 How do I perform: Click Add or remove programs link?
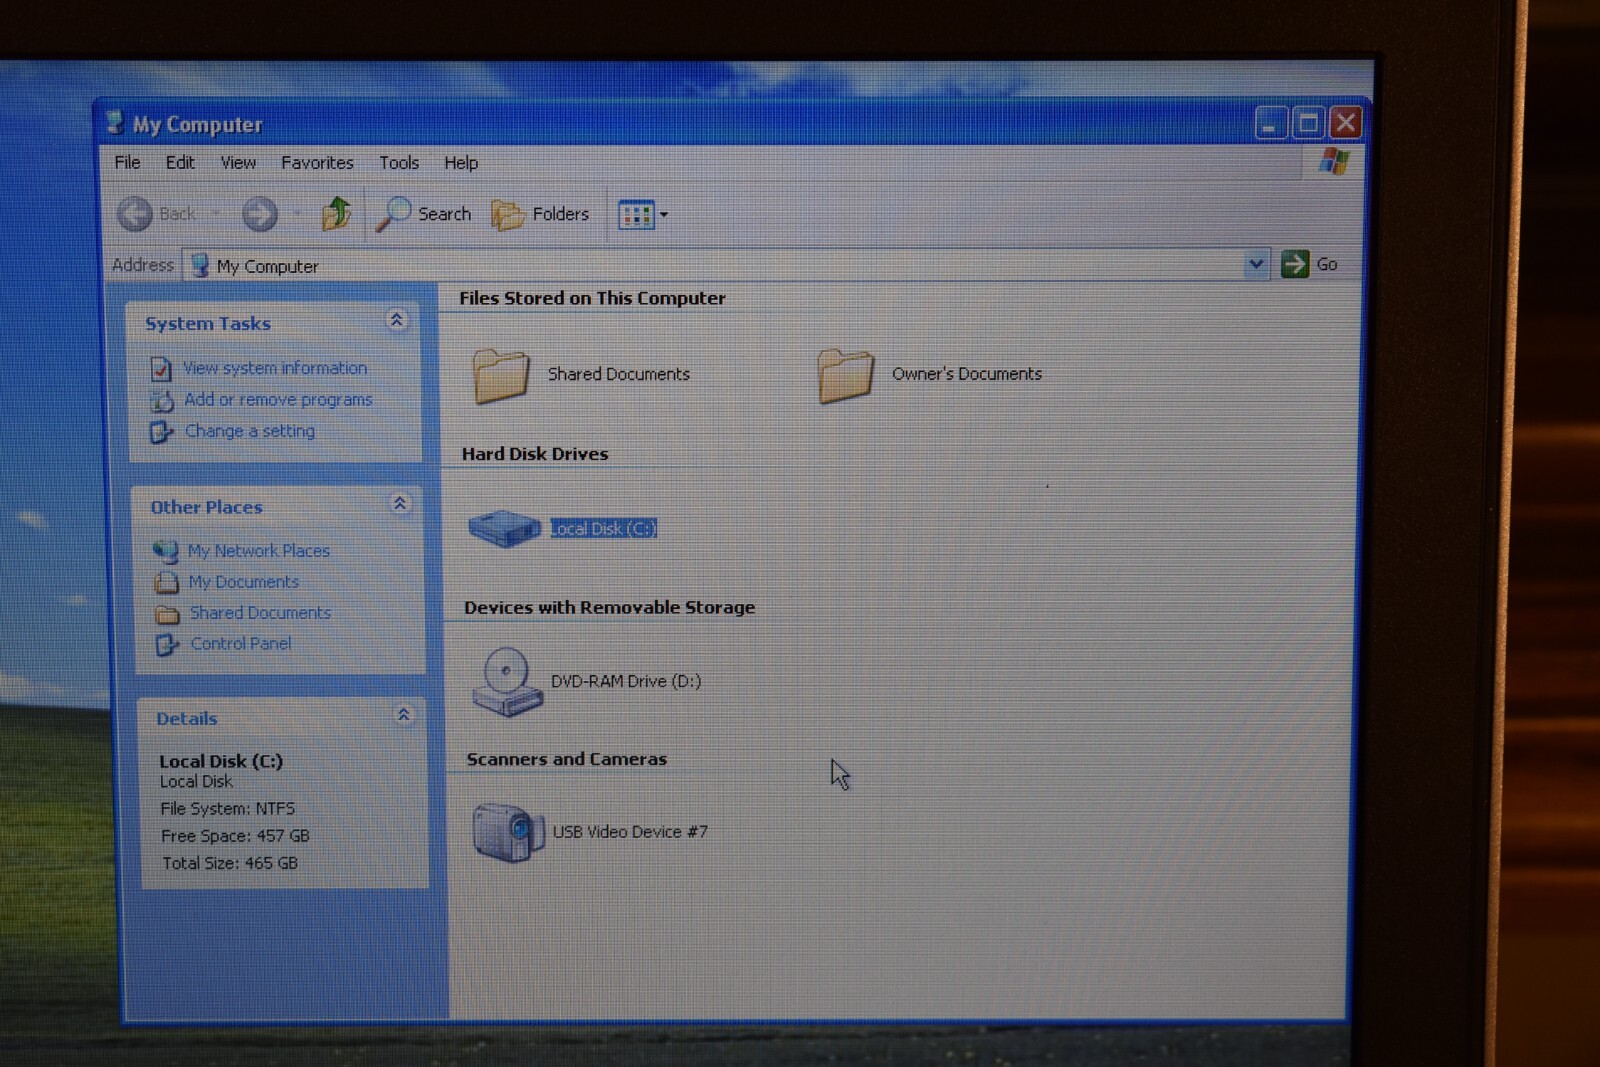278,399
